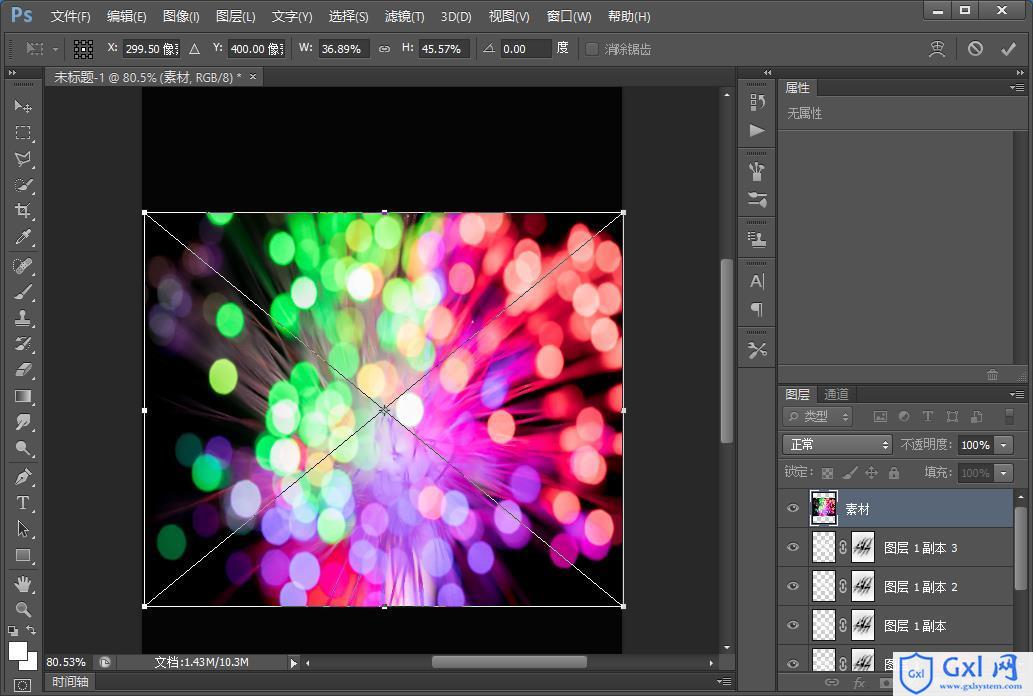Open the 填充 fill dropdown arrow
Screen dimensions: 1033x696
(x=1003, y=473)
